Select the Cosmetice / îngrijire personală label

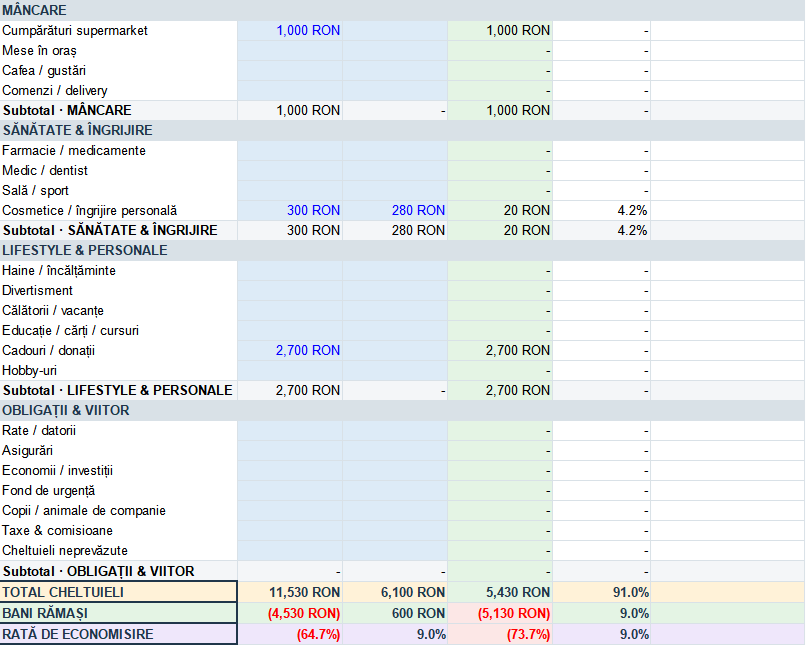(x=89, y=211)
